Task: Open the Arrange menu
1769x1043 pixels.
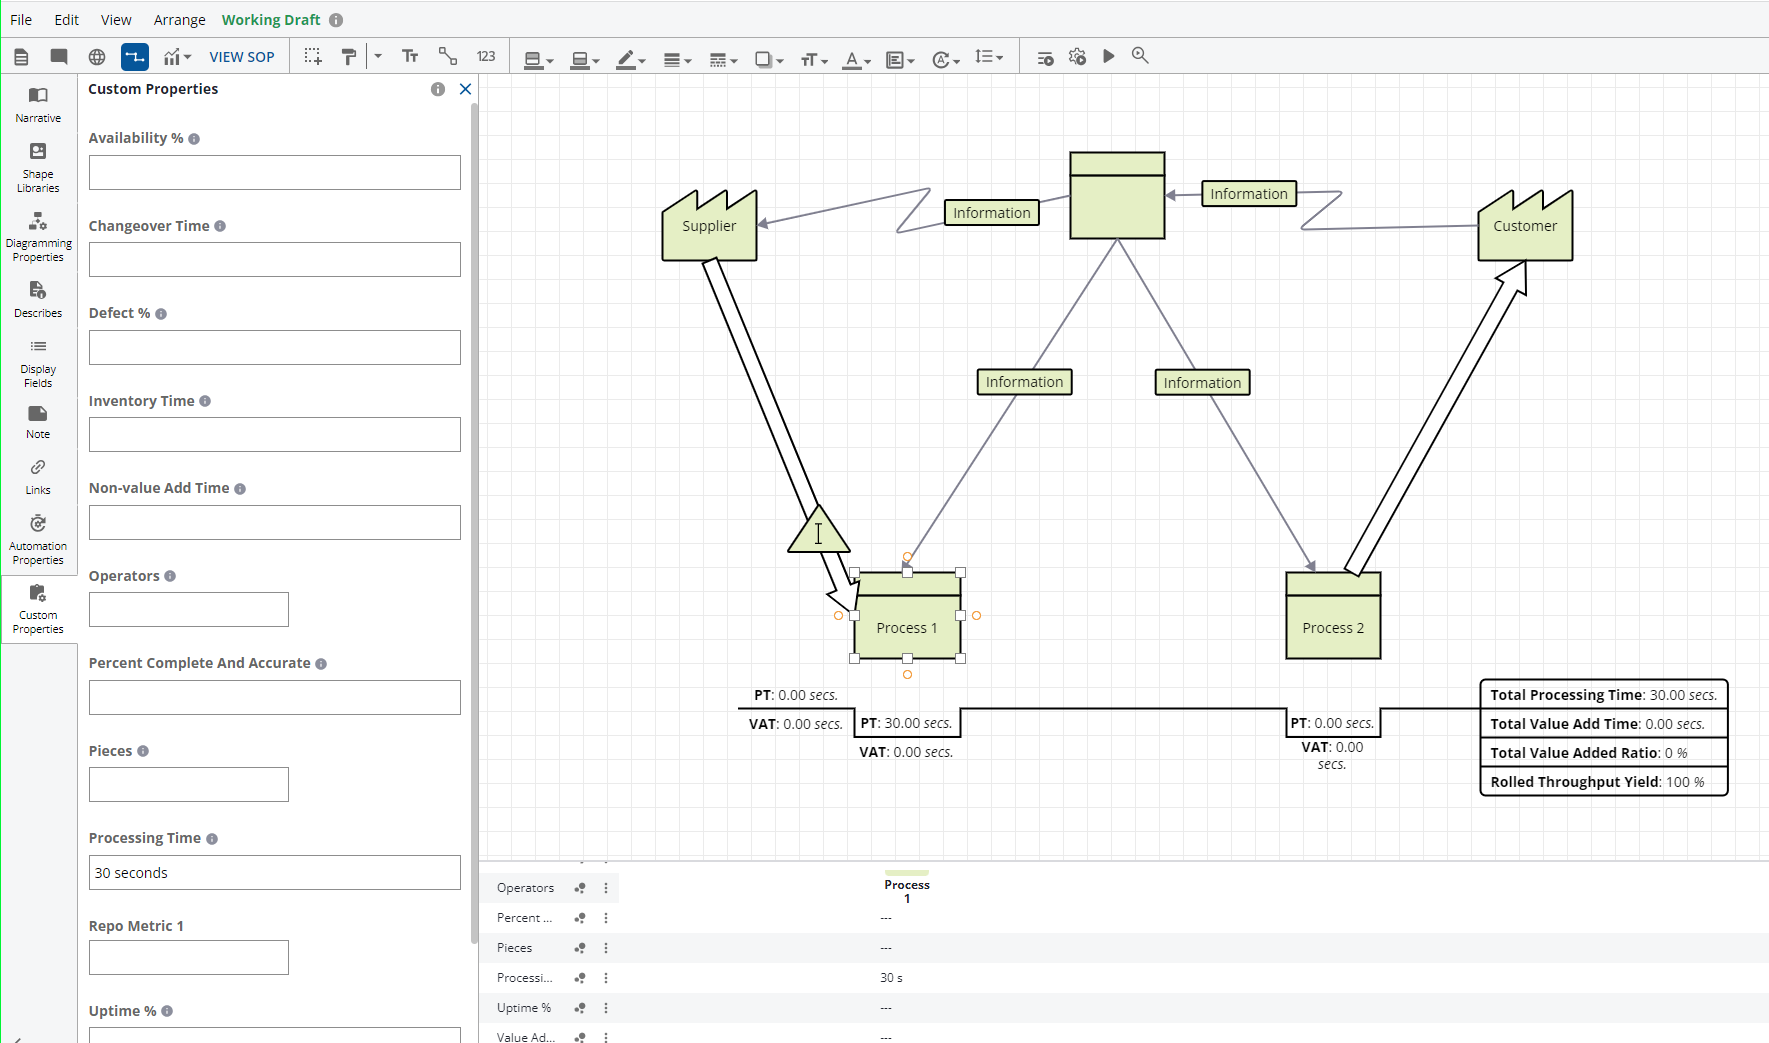Action: (179, 20)
